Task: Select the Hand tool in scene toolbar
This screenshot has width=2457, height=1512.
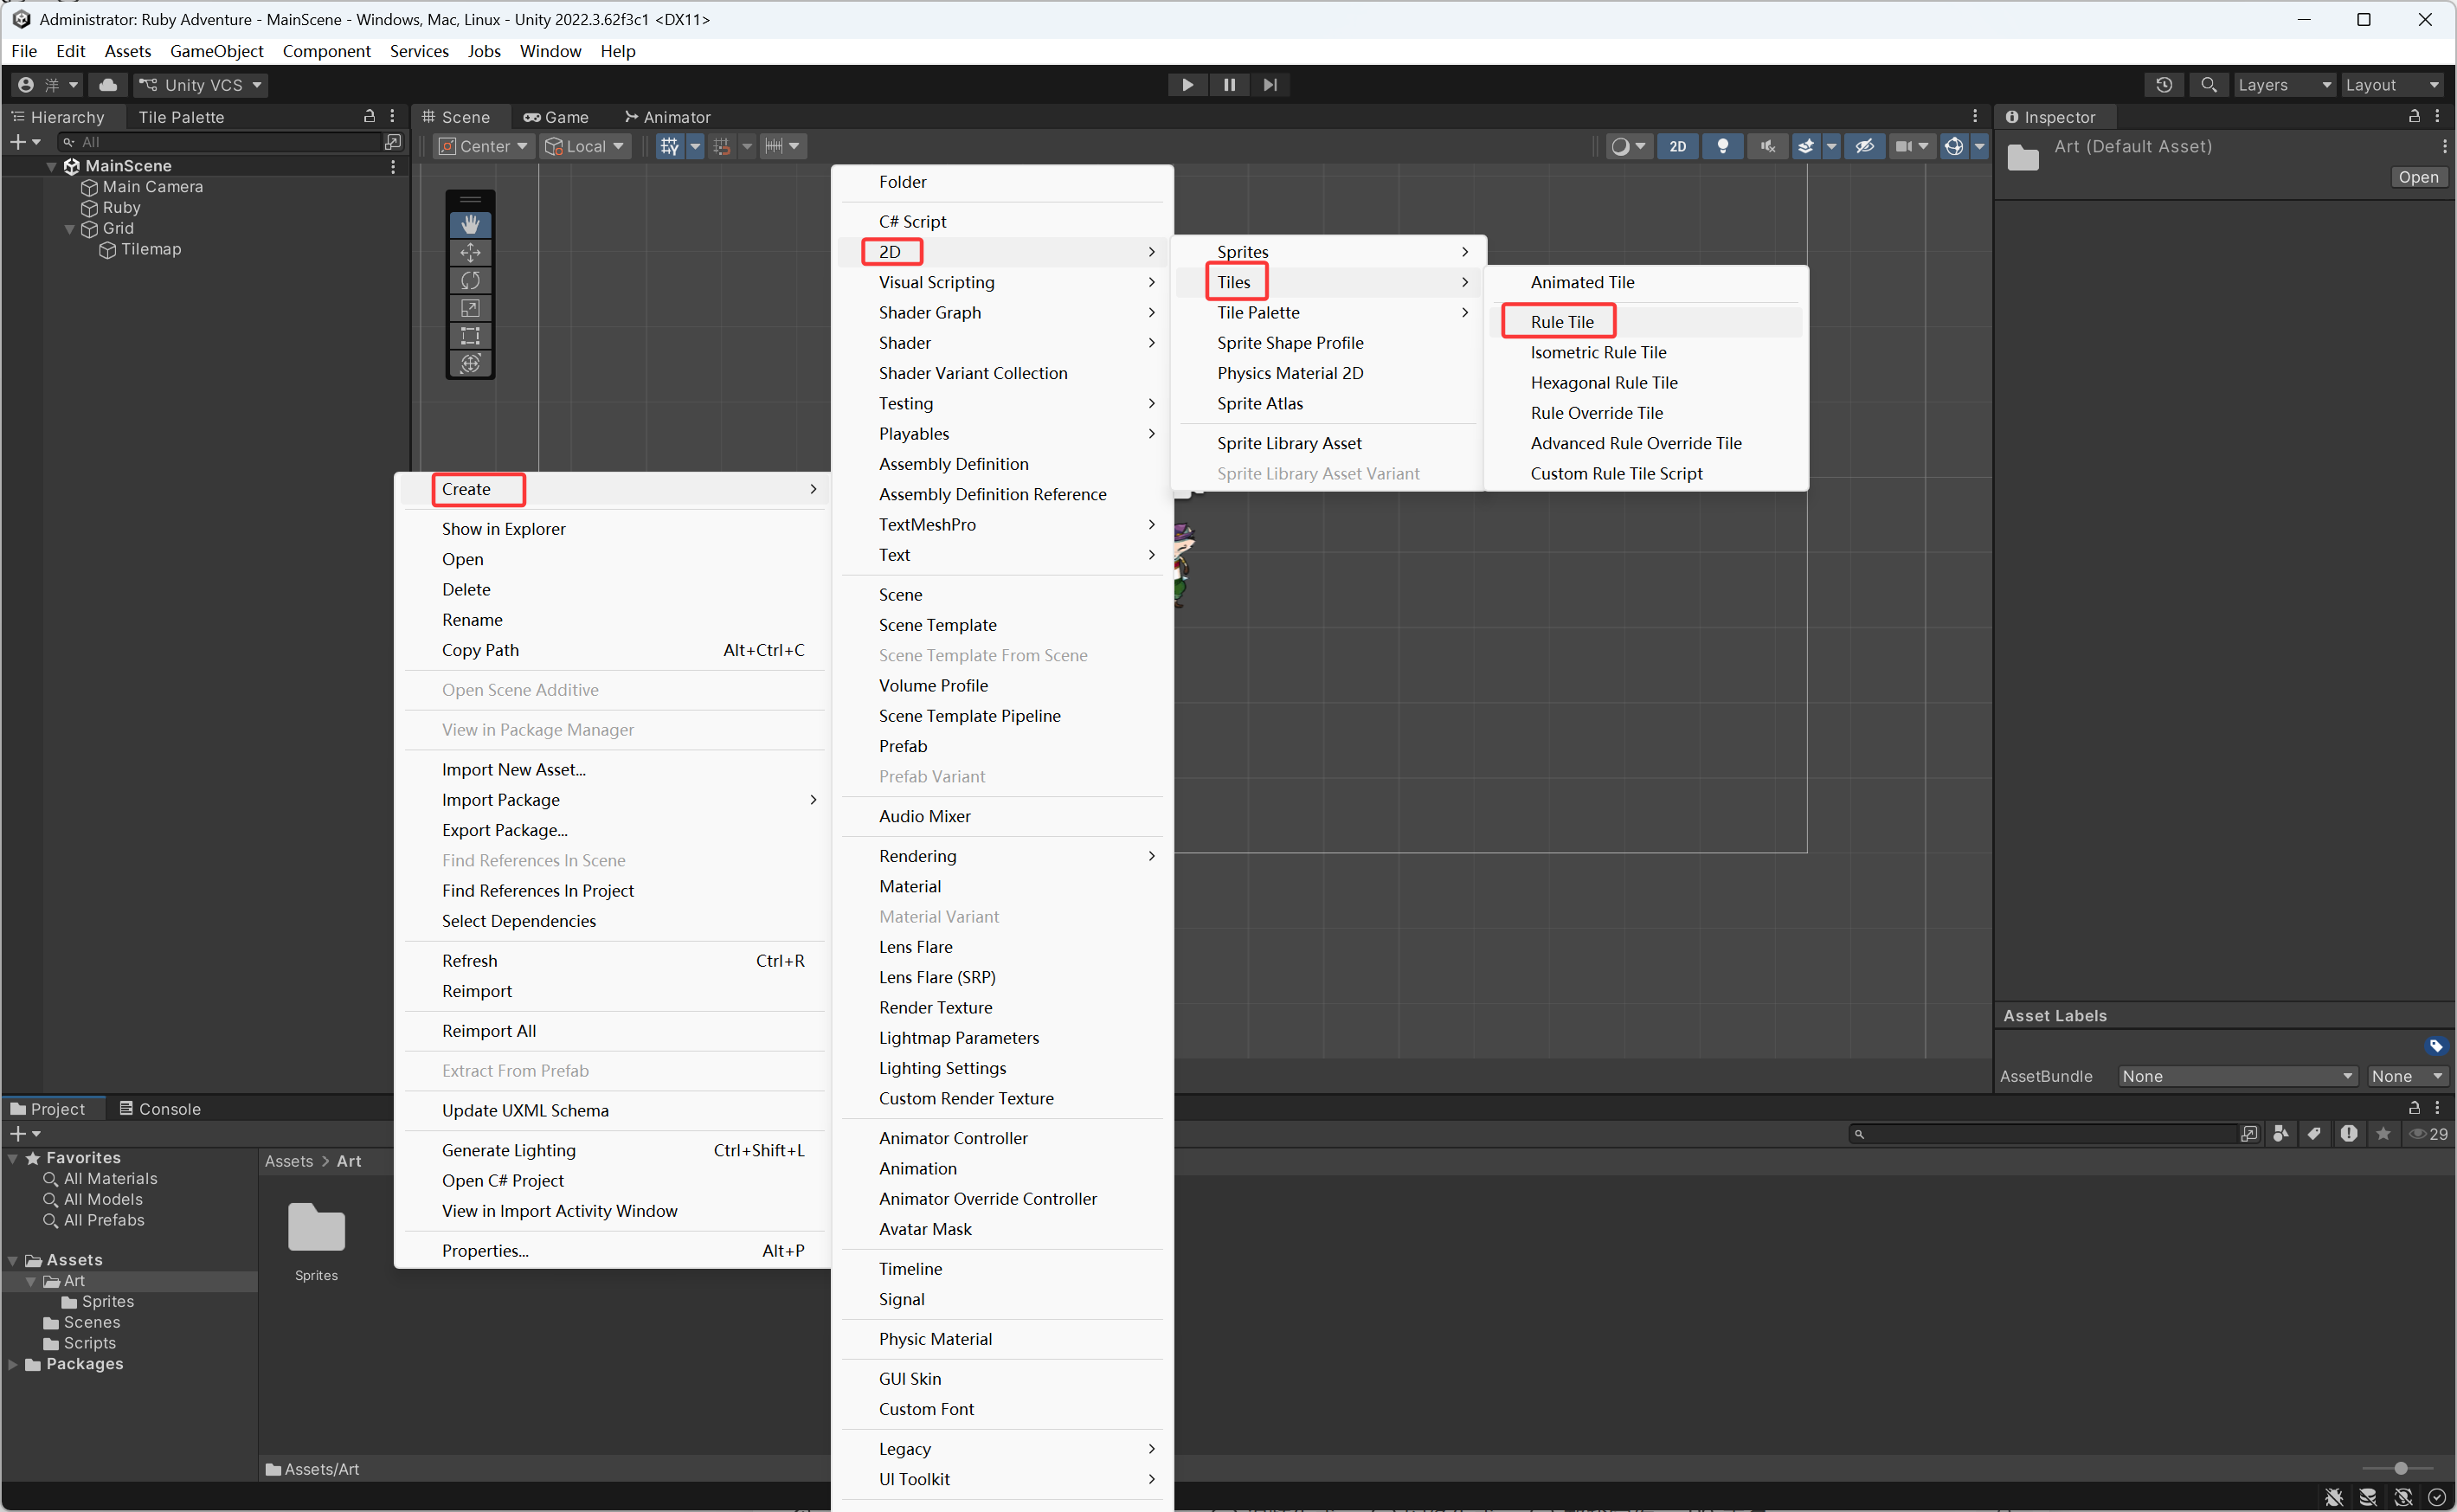Action: click(470, 224)
